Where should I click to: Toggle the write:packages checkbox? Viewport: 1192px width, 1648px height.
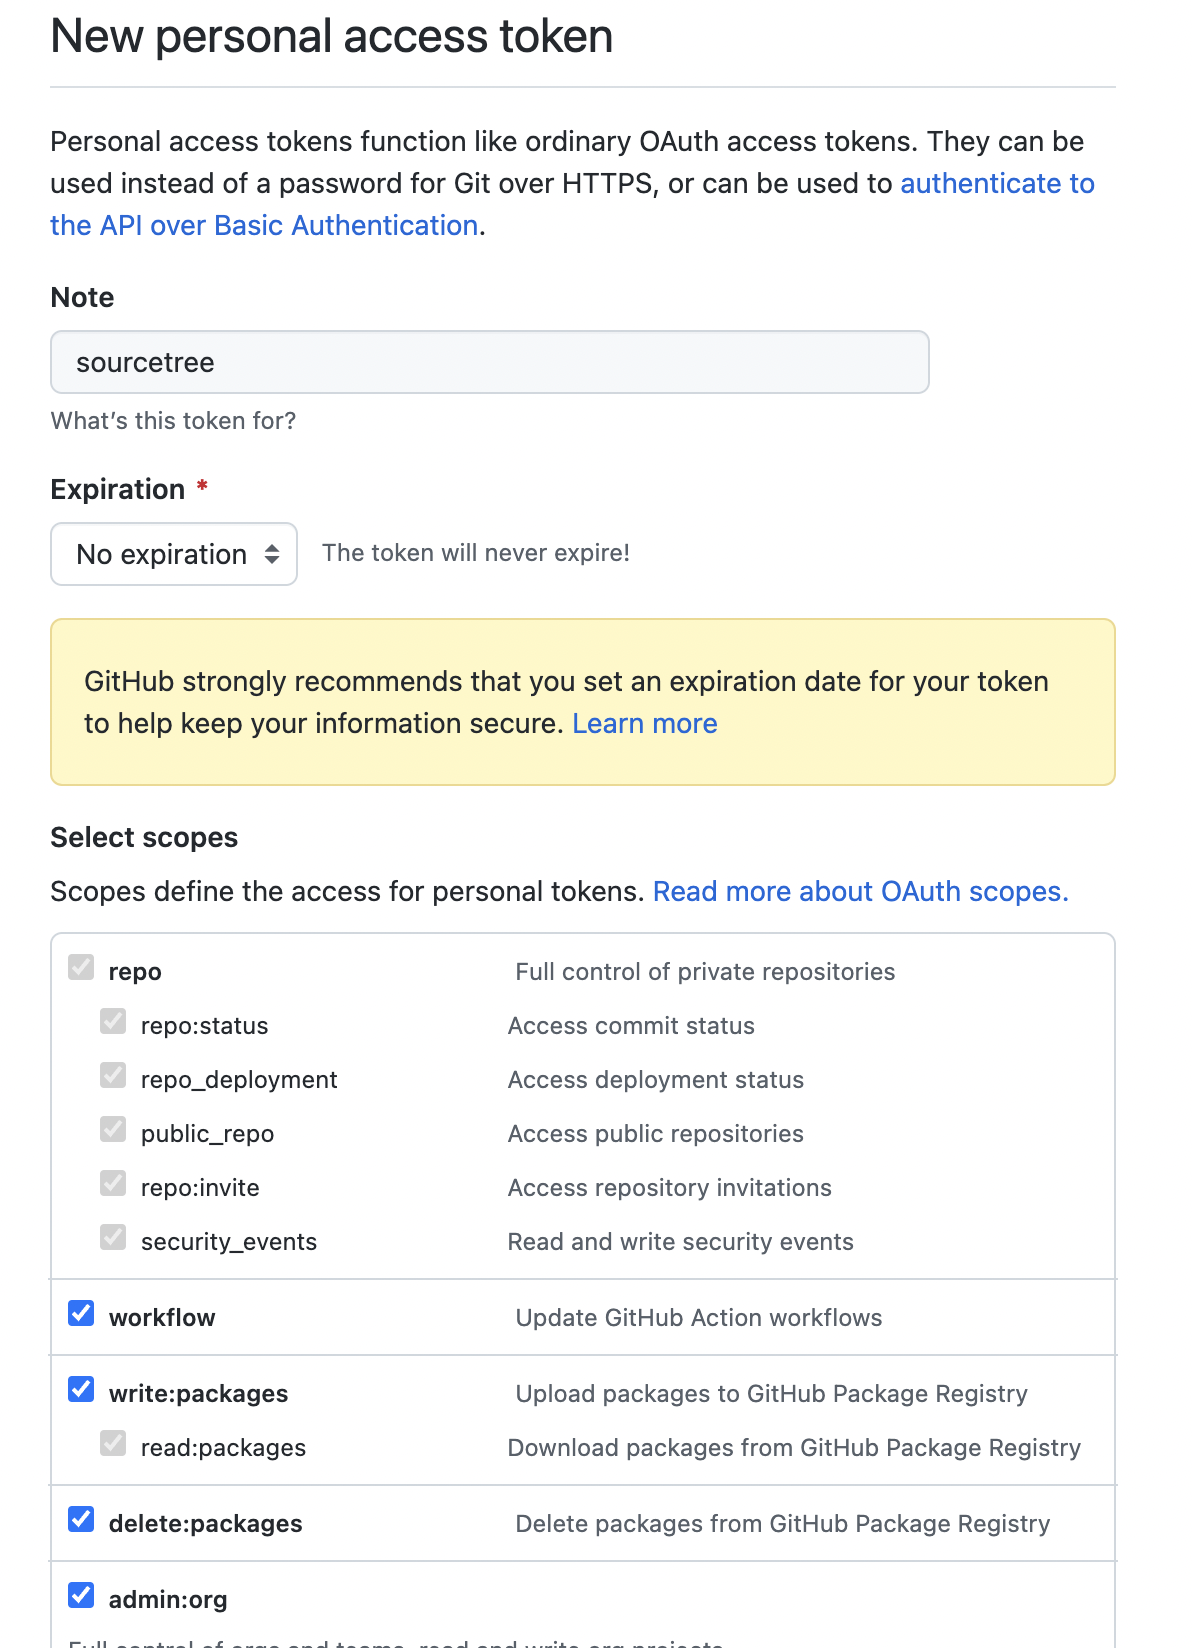[x=81, y=1389]
